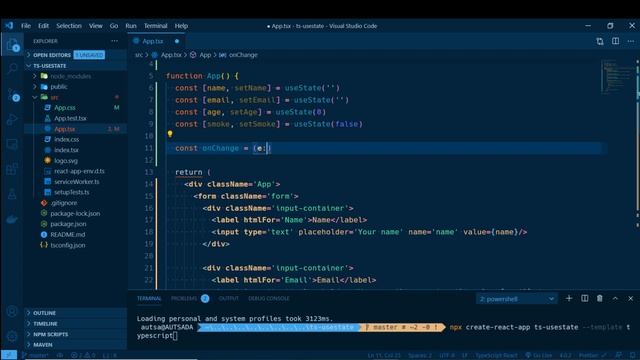Select the App.tsx editor tab
The height and width of the screenshot is (360, 640).
[156, 41]
